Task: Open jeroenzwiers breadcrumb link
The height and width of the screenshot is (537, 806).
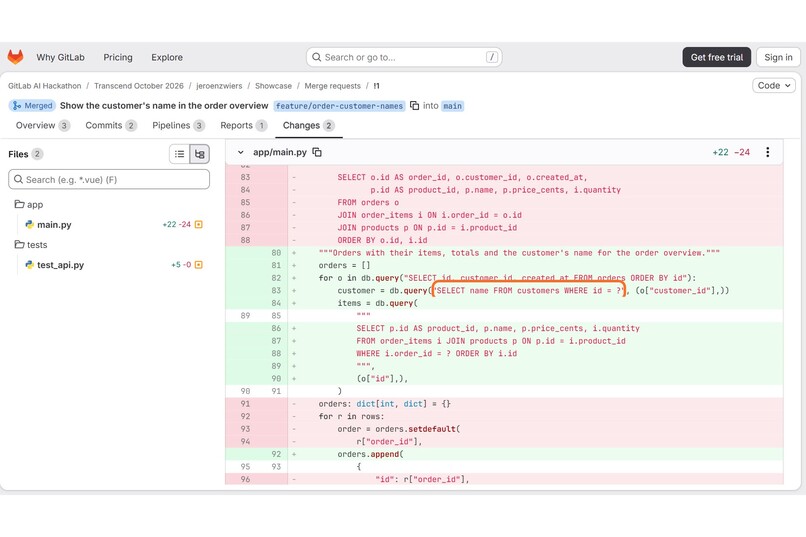Action: [x=219, y=86]
